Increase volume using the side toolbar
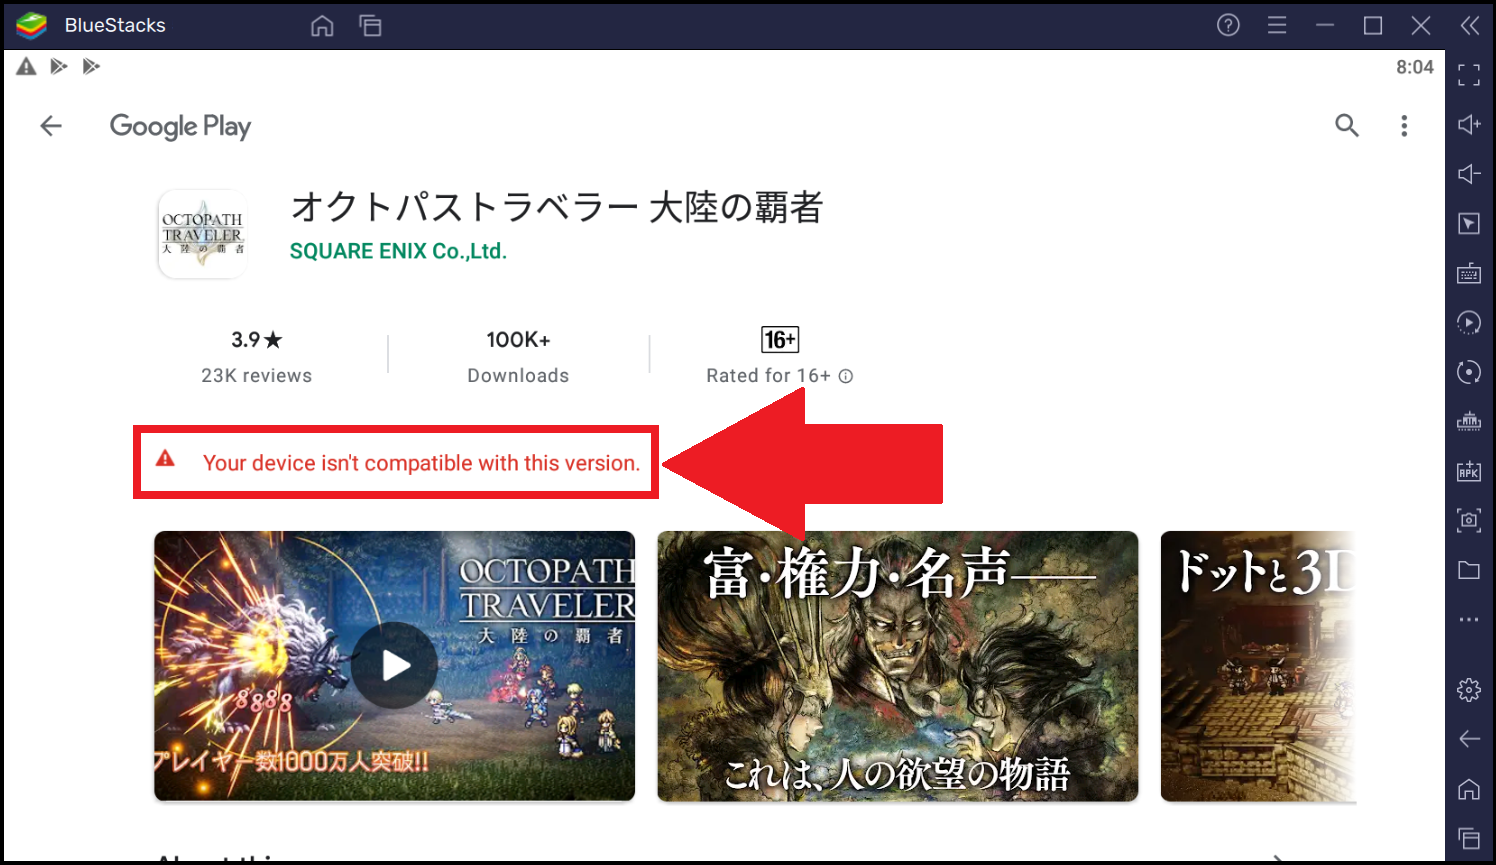Image resolution: width=1496 pixels, height=865 pixels. [1469, 124]
